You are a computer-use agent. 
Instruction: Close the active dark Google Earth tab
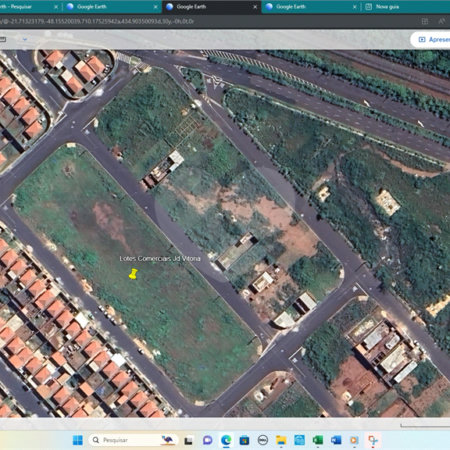(x=255, y=7)
